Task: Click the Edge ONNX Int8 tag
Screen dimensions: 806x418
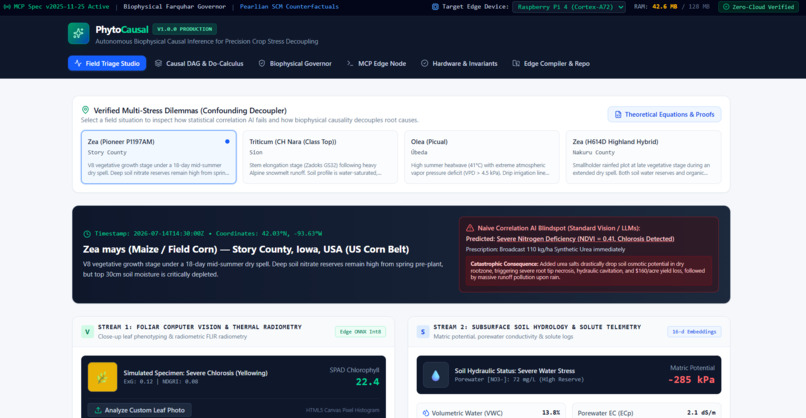Action: [x=360, y=332]
